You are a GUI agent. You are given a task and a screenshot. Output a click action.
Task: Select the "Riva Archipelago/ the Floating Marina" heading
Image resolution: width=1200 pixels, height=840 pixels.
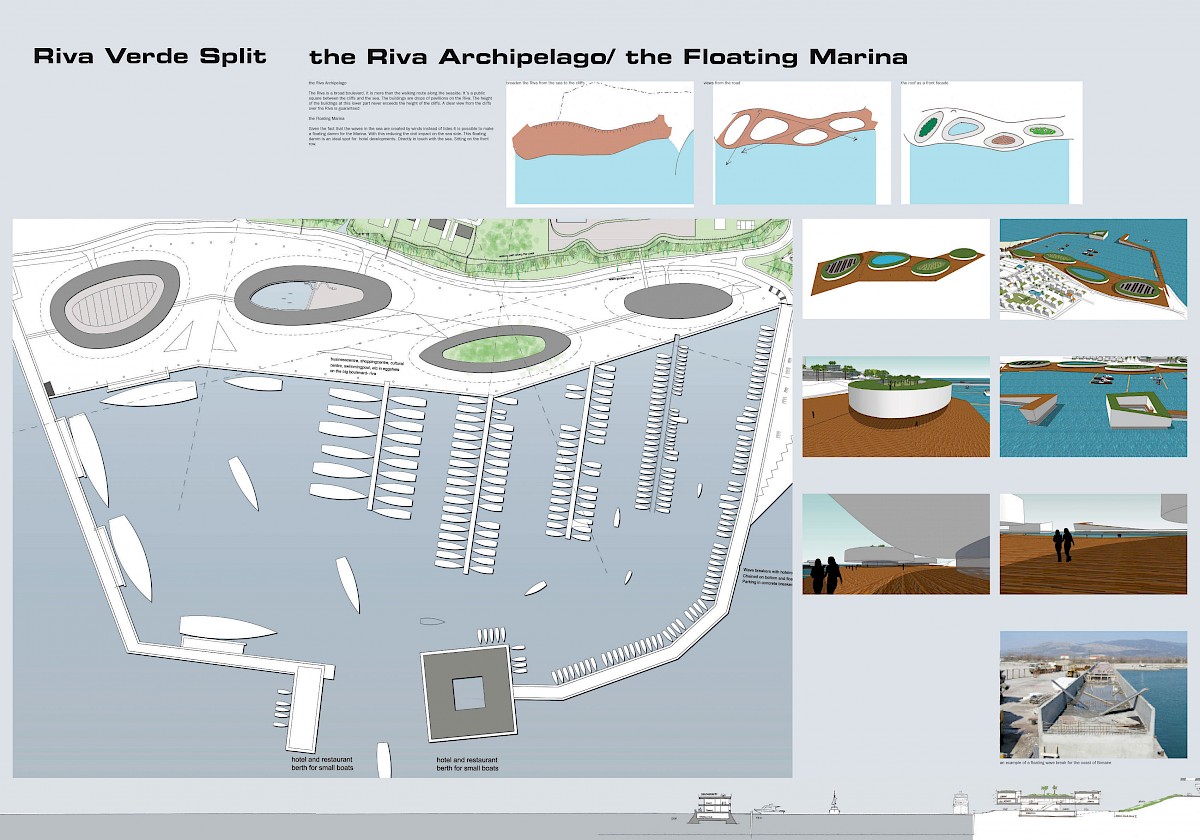click(608, 56)
